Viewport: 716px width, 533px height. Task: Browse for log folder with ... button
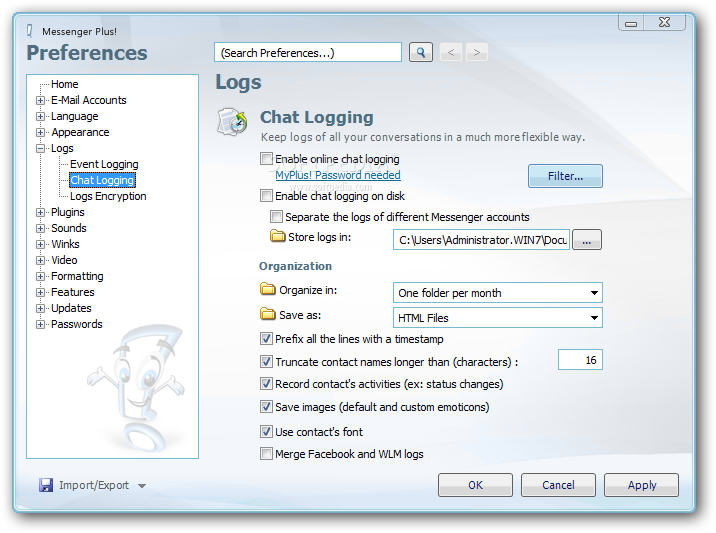(x=587, y=240)
